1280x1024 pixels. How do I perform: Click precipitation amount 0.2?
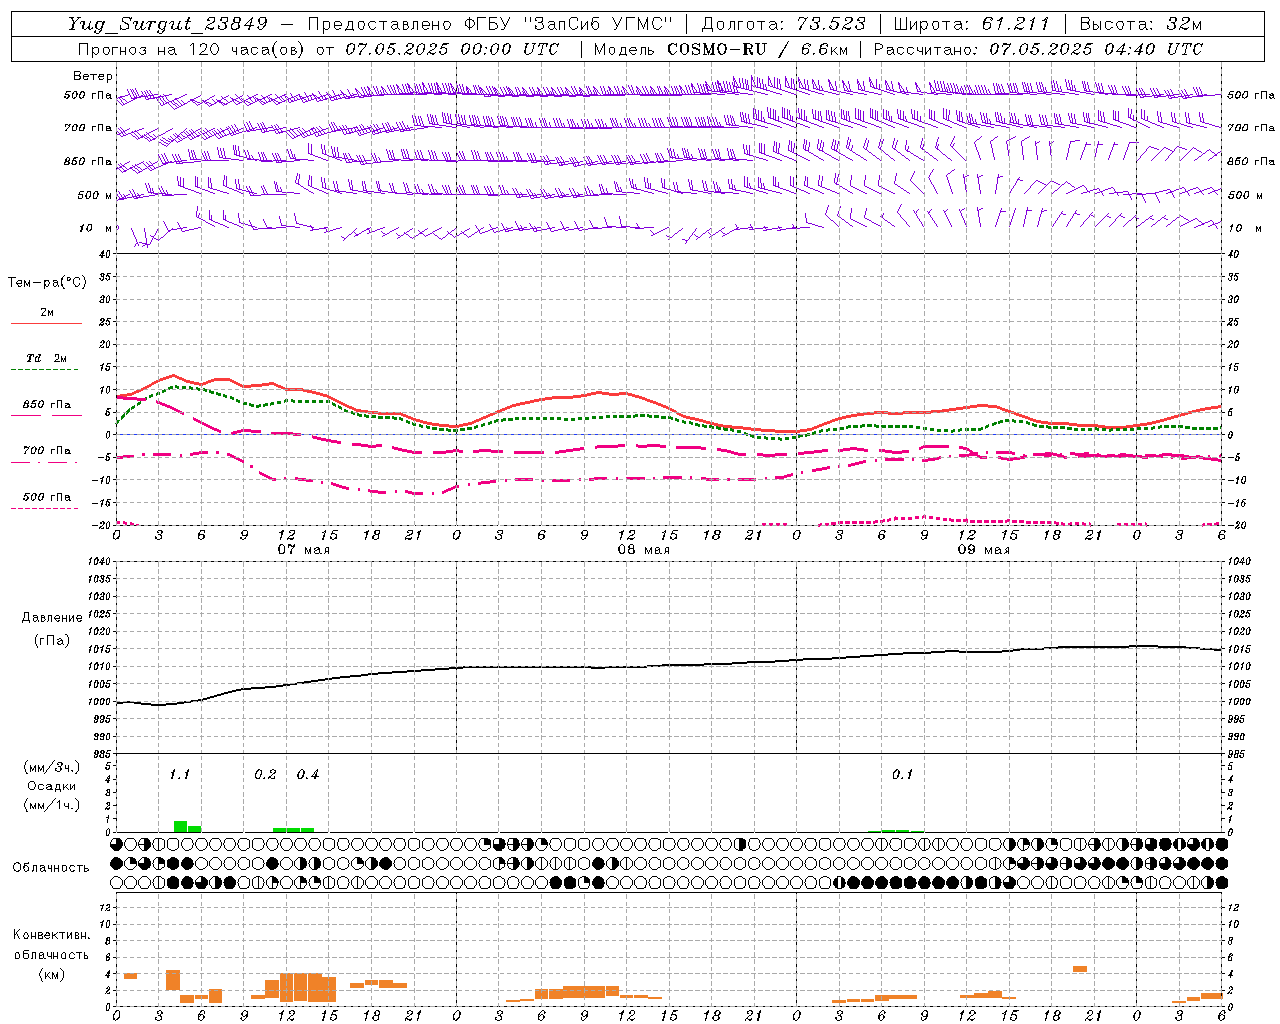tap(265, 775)
